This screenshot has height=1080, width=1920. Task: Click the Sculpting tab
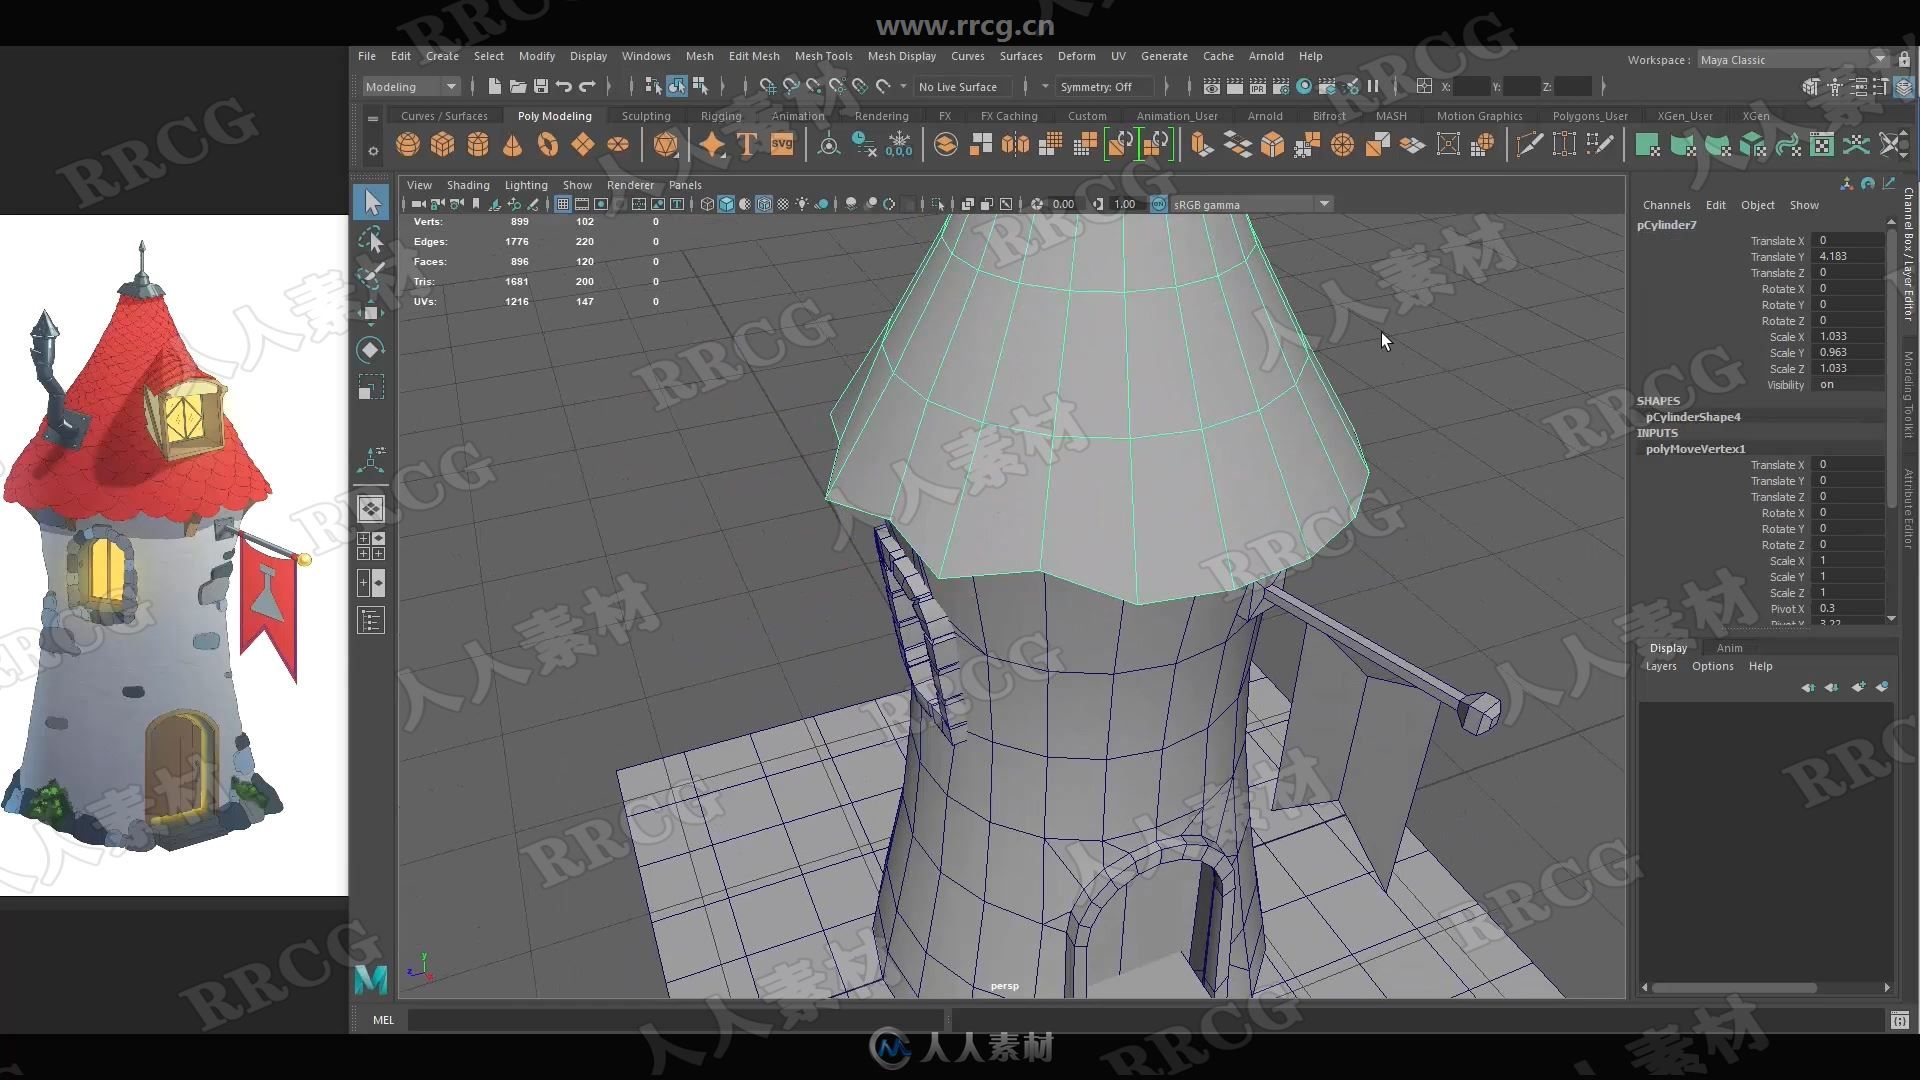[647, 116]
